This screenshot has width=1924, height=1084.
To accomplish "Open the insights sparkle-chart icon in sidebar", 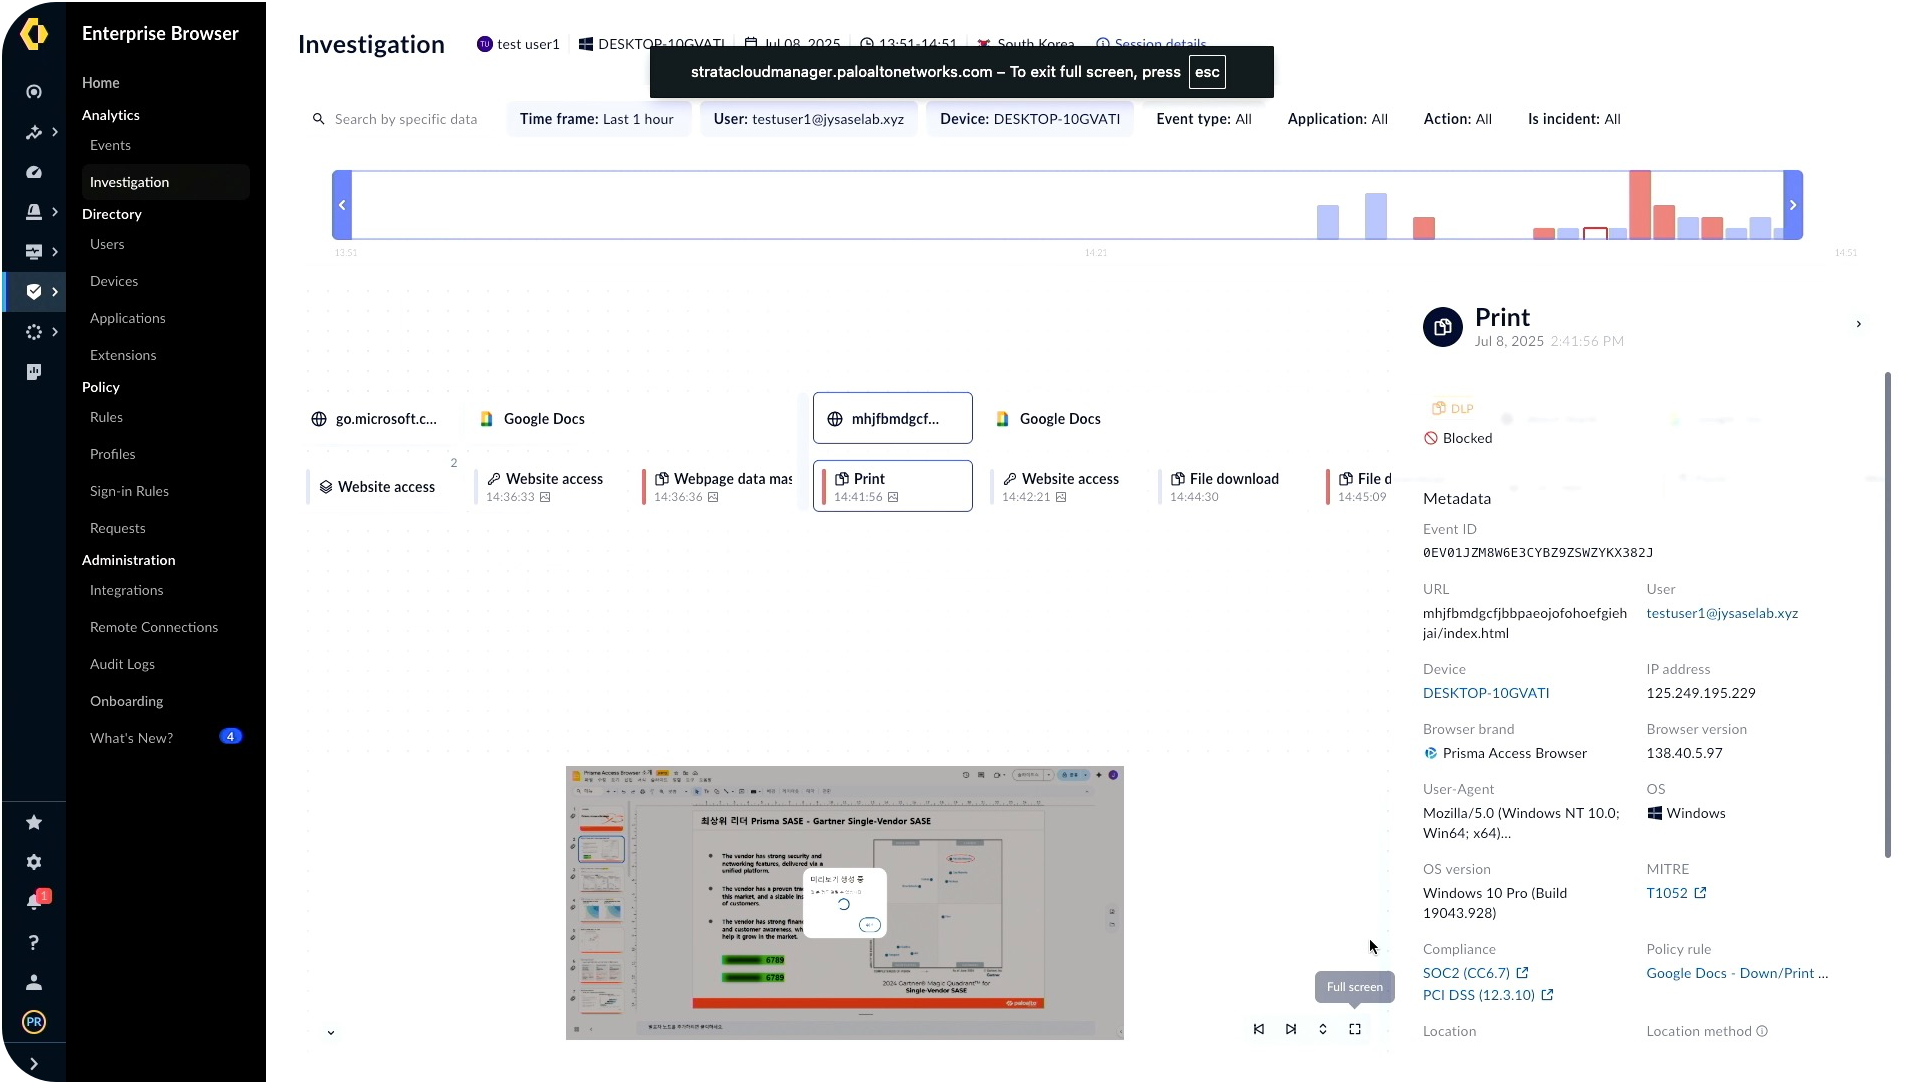I will [x=34, y=132].
